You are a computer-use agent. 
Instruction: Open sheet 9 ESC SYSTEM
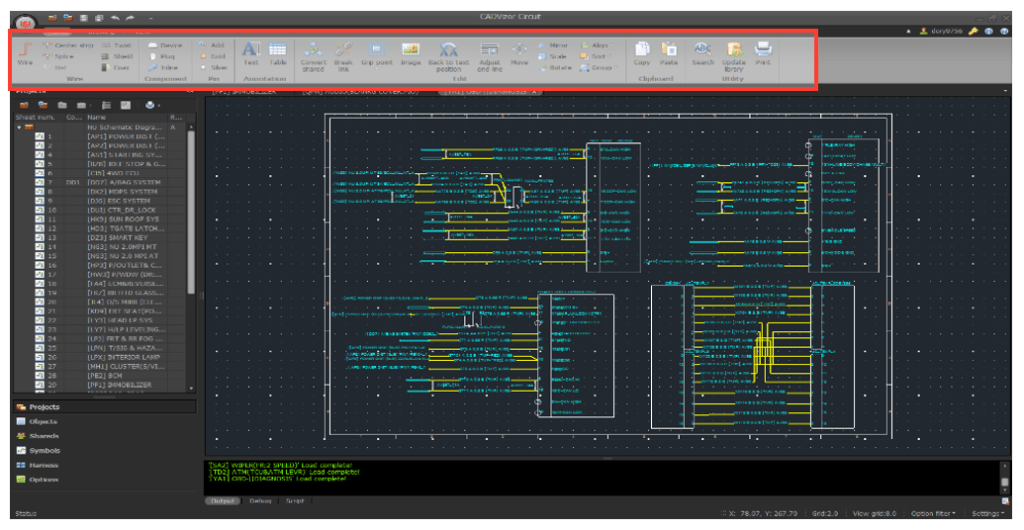[x=101, y=200]
